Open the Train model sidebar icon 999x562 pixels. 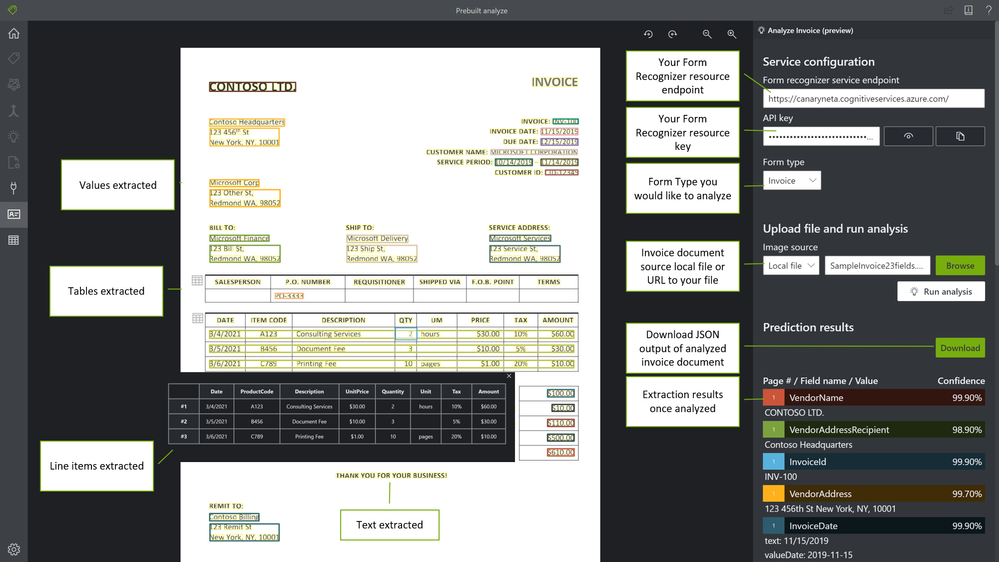[x=13, y=85]
